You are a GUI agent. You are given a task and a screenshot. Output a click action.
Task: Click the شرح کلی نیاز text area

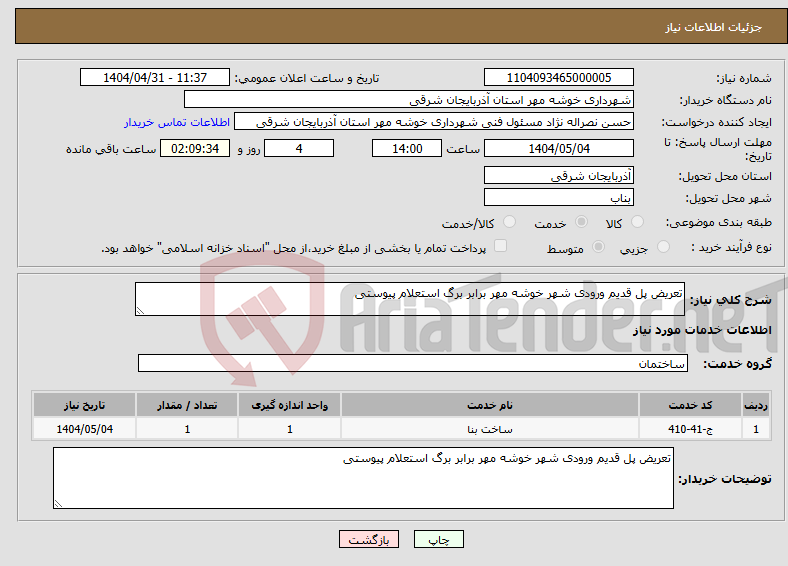[410, 299]
